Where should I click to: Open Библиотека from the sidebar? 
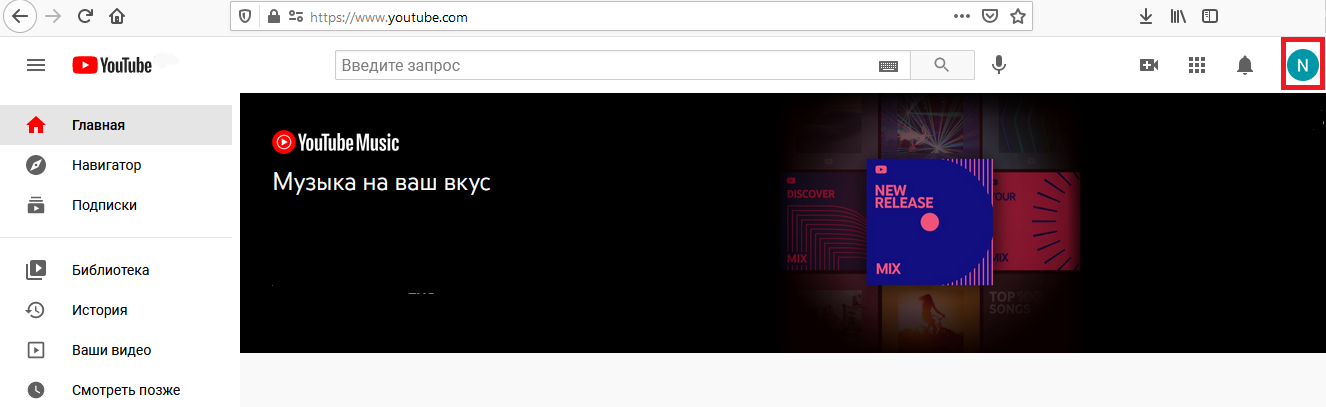pyautogui.click(x=110, y=270)
